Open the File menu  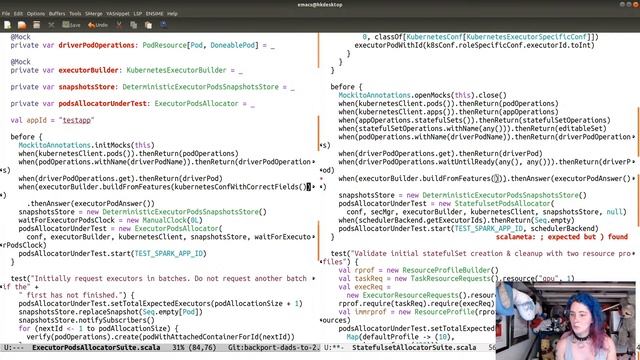coord(6,13)
